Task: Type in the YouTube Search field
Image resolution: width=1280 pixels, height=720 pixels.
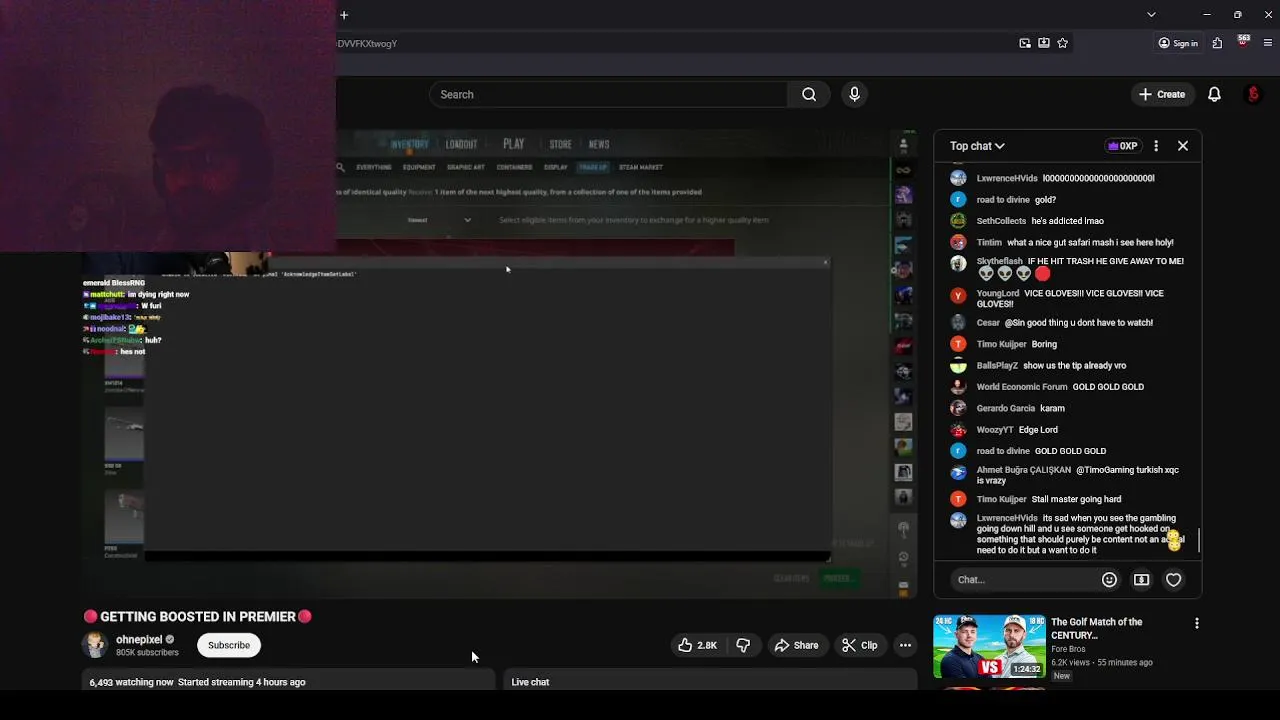Action: pyautogui.click(x=609, y=94)
